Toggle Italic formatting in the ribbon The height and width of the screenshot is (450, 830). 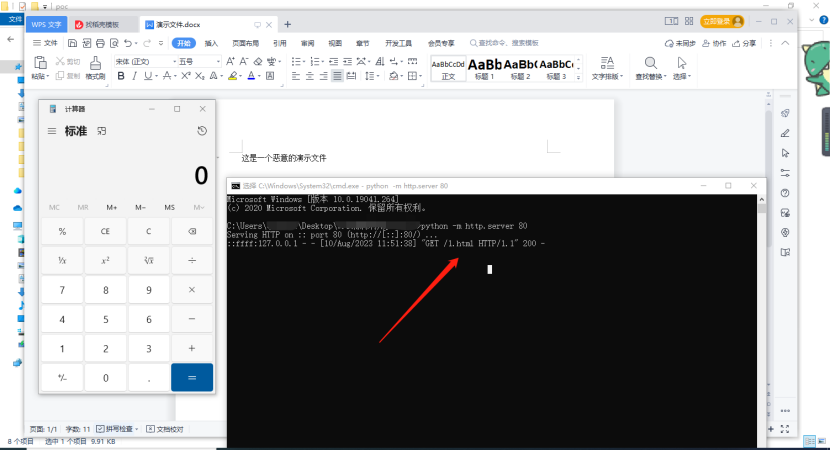(x=133, y=76)
